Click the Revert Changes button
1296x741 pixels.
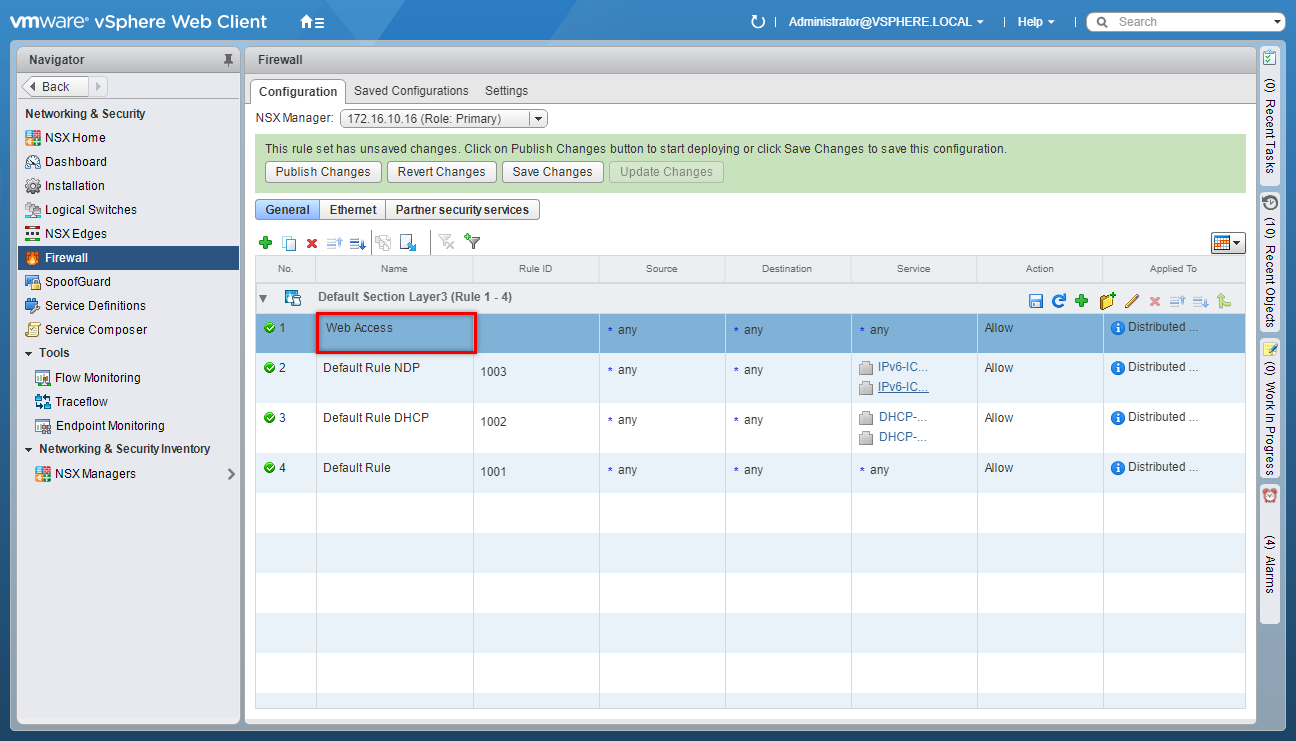[441, 172]
